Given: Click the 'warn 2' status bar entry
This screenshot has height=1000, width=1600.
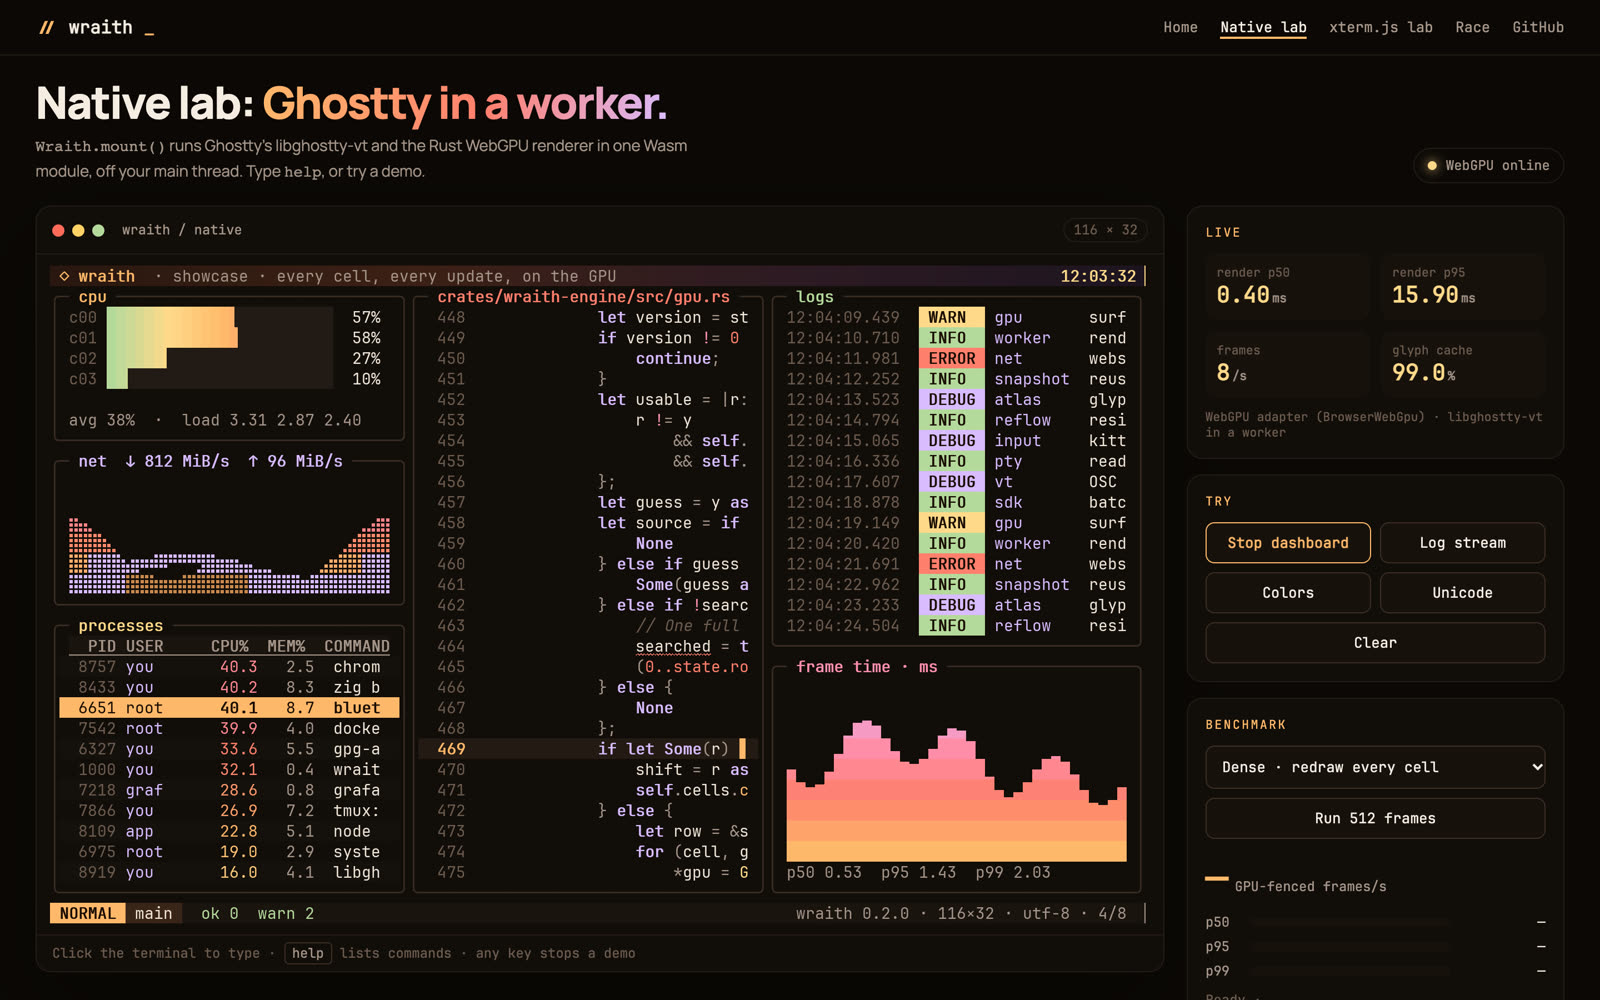Looking at the screenshot, I should point(286,914).
